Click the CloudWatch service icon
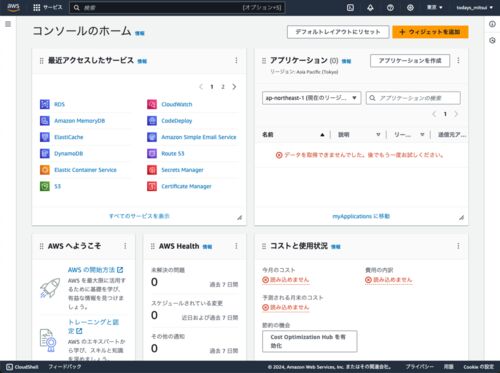500x373 pixels. (x=152, y=104)
